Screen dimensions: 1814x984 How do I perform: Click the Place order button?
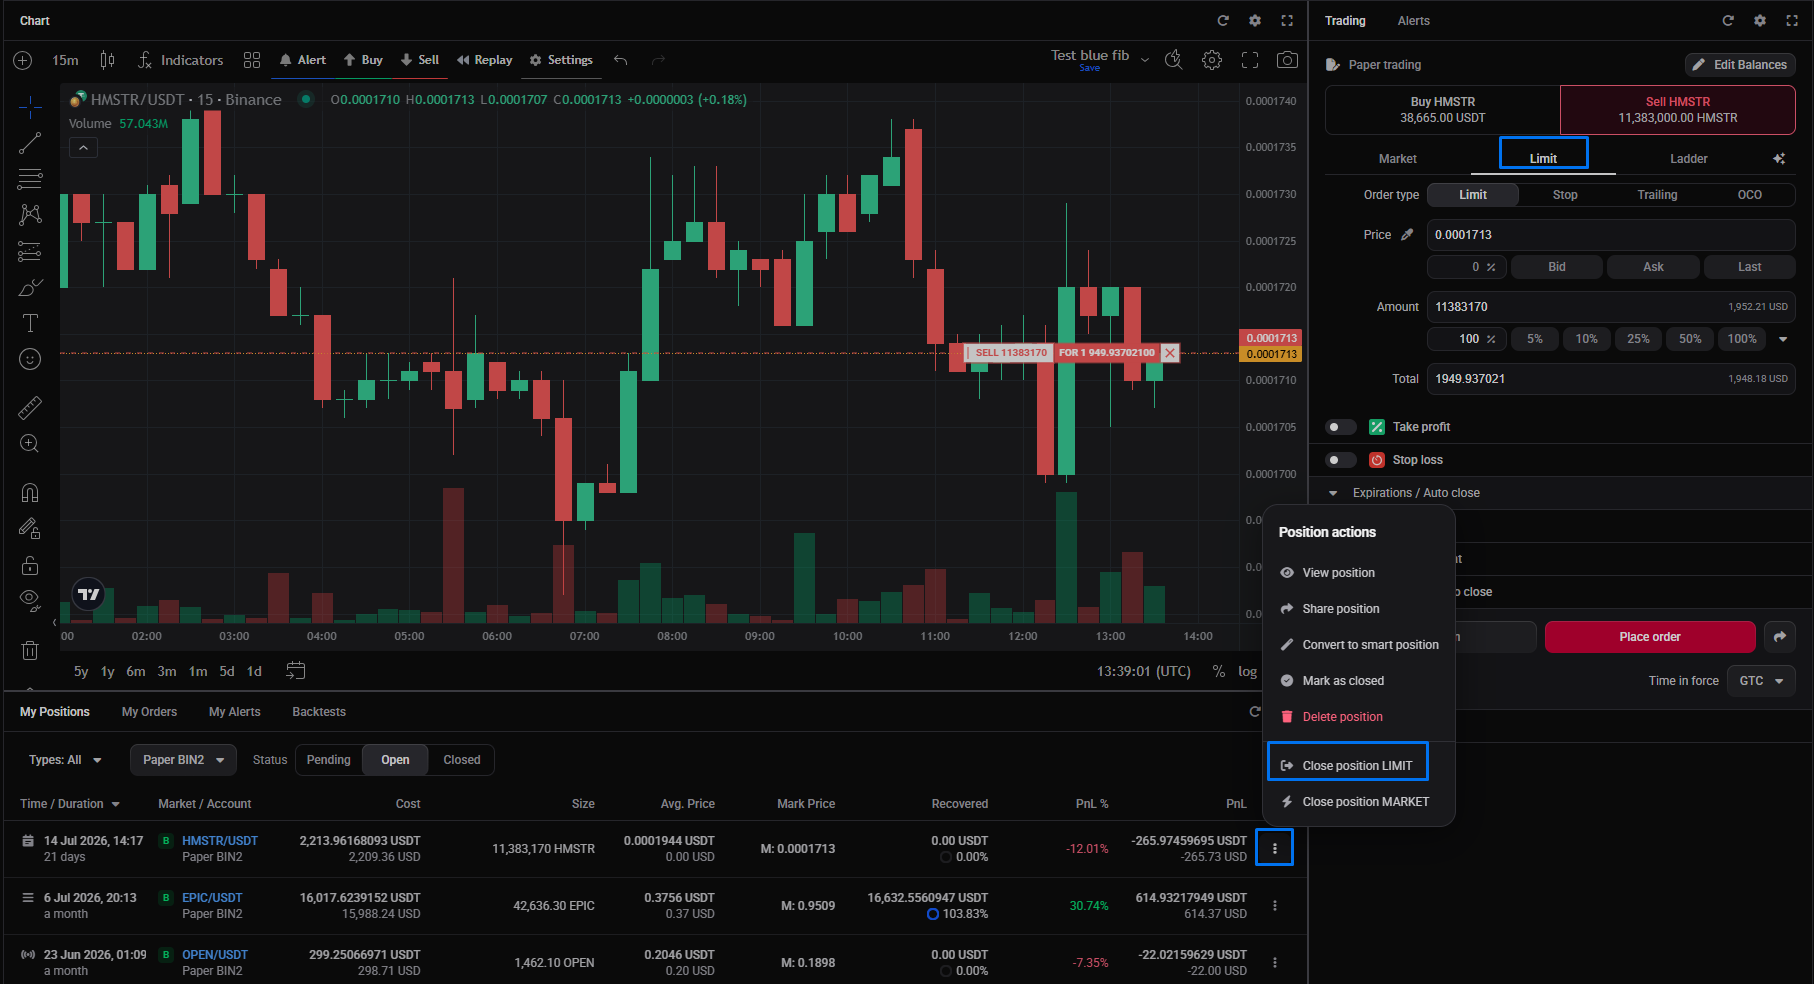pos(1650,637)
